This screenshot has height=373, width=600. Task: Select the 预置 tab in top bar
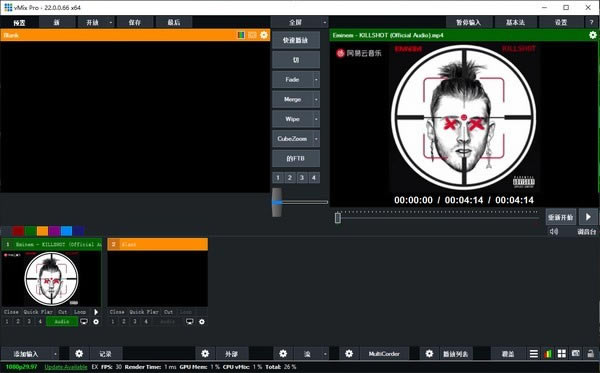(19, 22)
